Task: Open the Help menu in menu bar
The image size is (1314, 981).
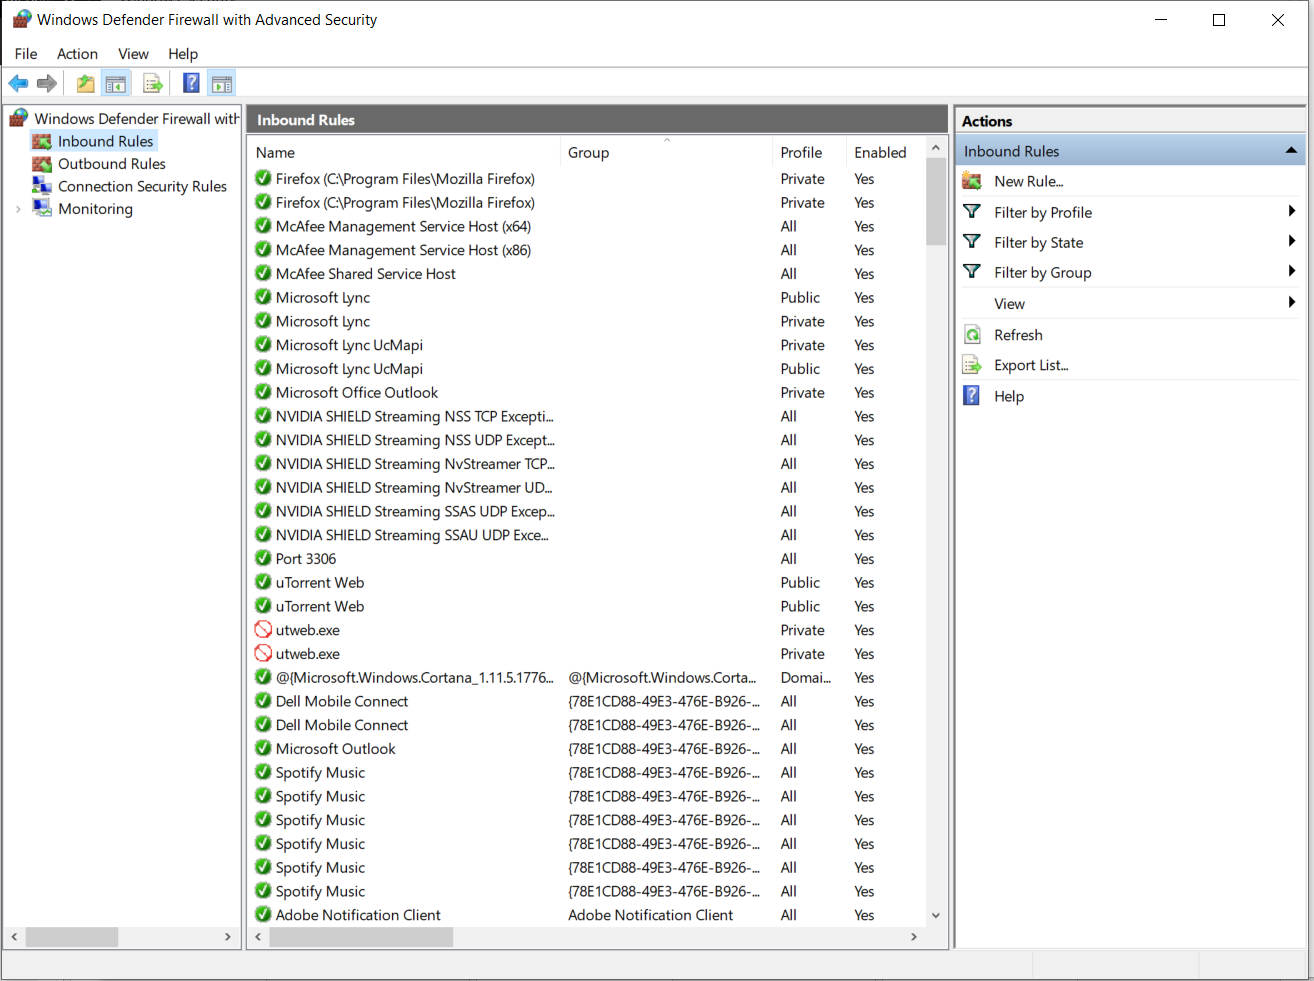Action: [183, 54]
